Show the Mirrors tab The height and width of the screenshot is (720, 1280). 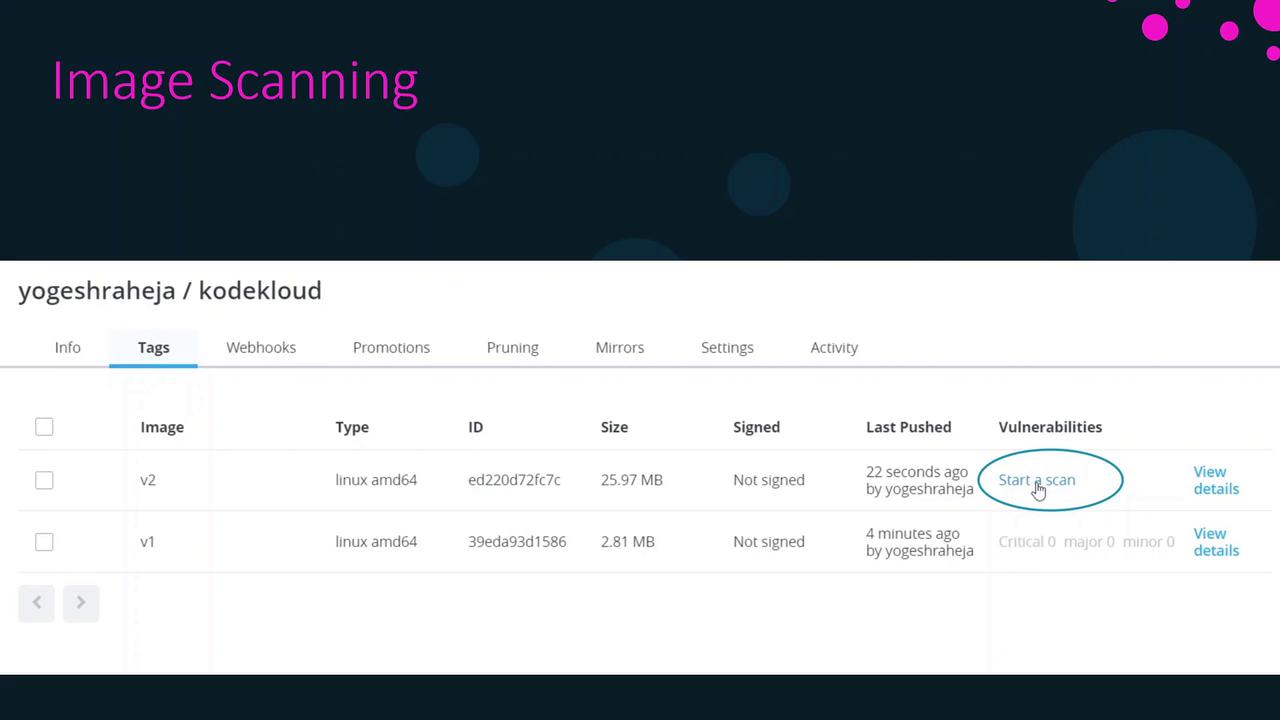[620, 347]
